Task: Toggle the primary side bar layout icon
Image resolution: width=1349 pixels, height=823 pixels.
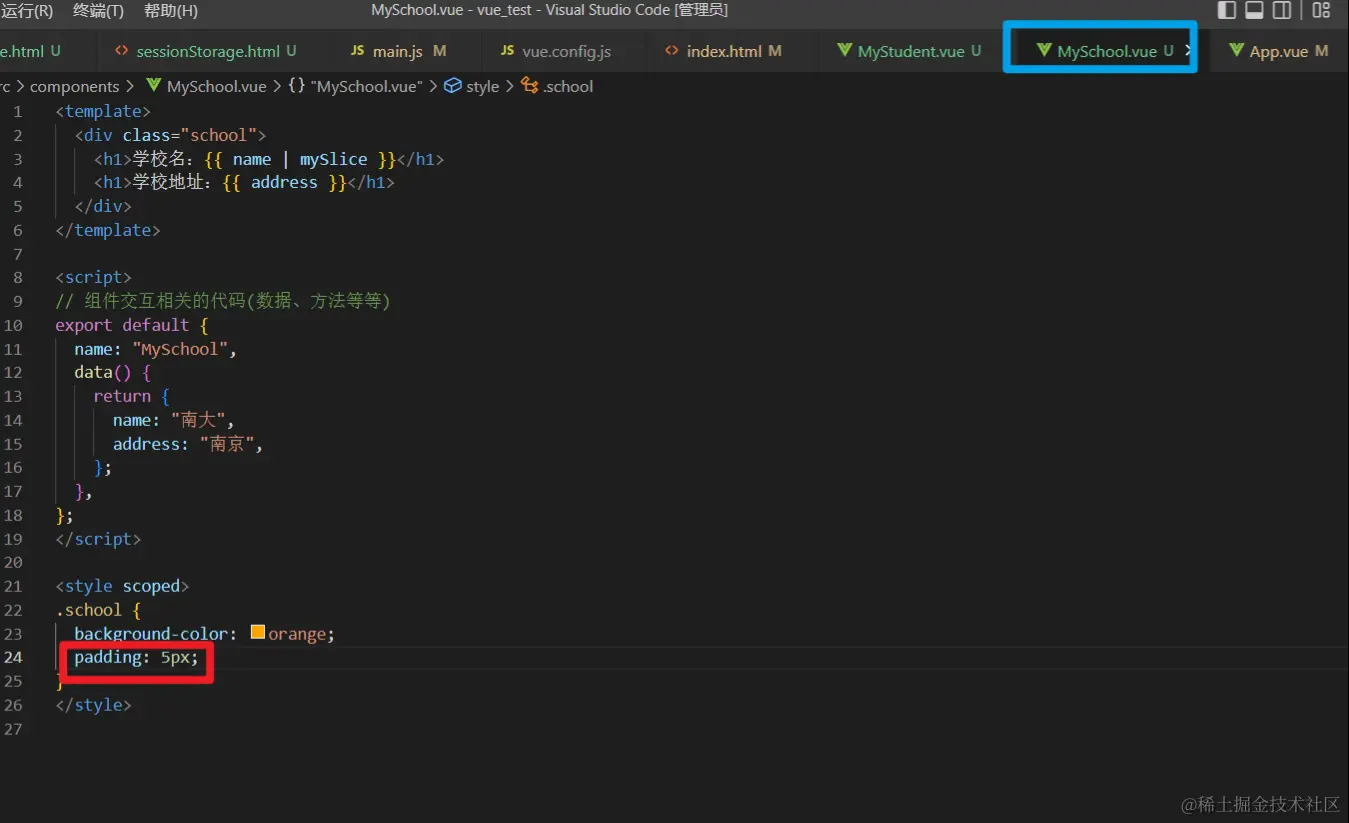Action: 1227,11
